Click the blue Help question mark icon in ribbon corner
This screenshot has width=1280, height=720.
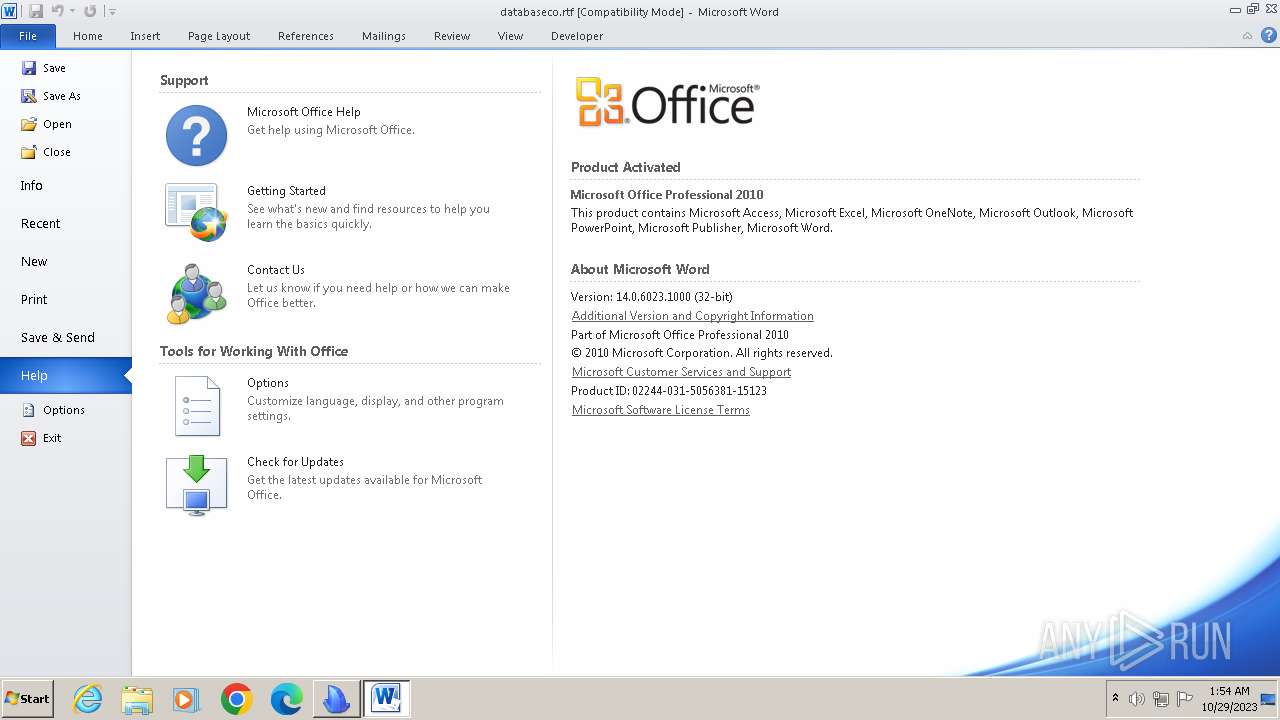click(1268, 35)
